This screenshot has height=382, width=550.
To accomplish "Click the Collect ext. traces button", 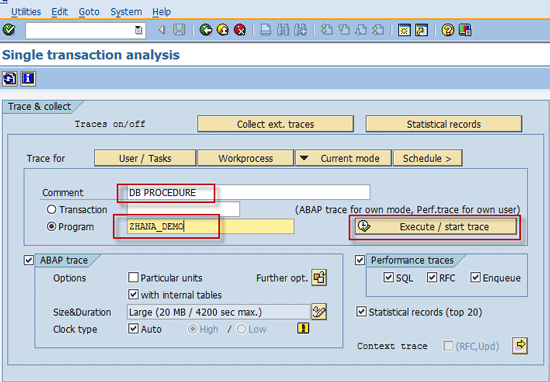I will [275, 124].
